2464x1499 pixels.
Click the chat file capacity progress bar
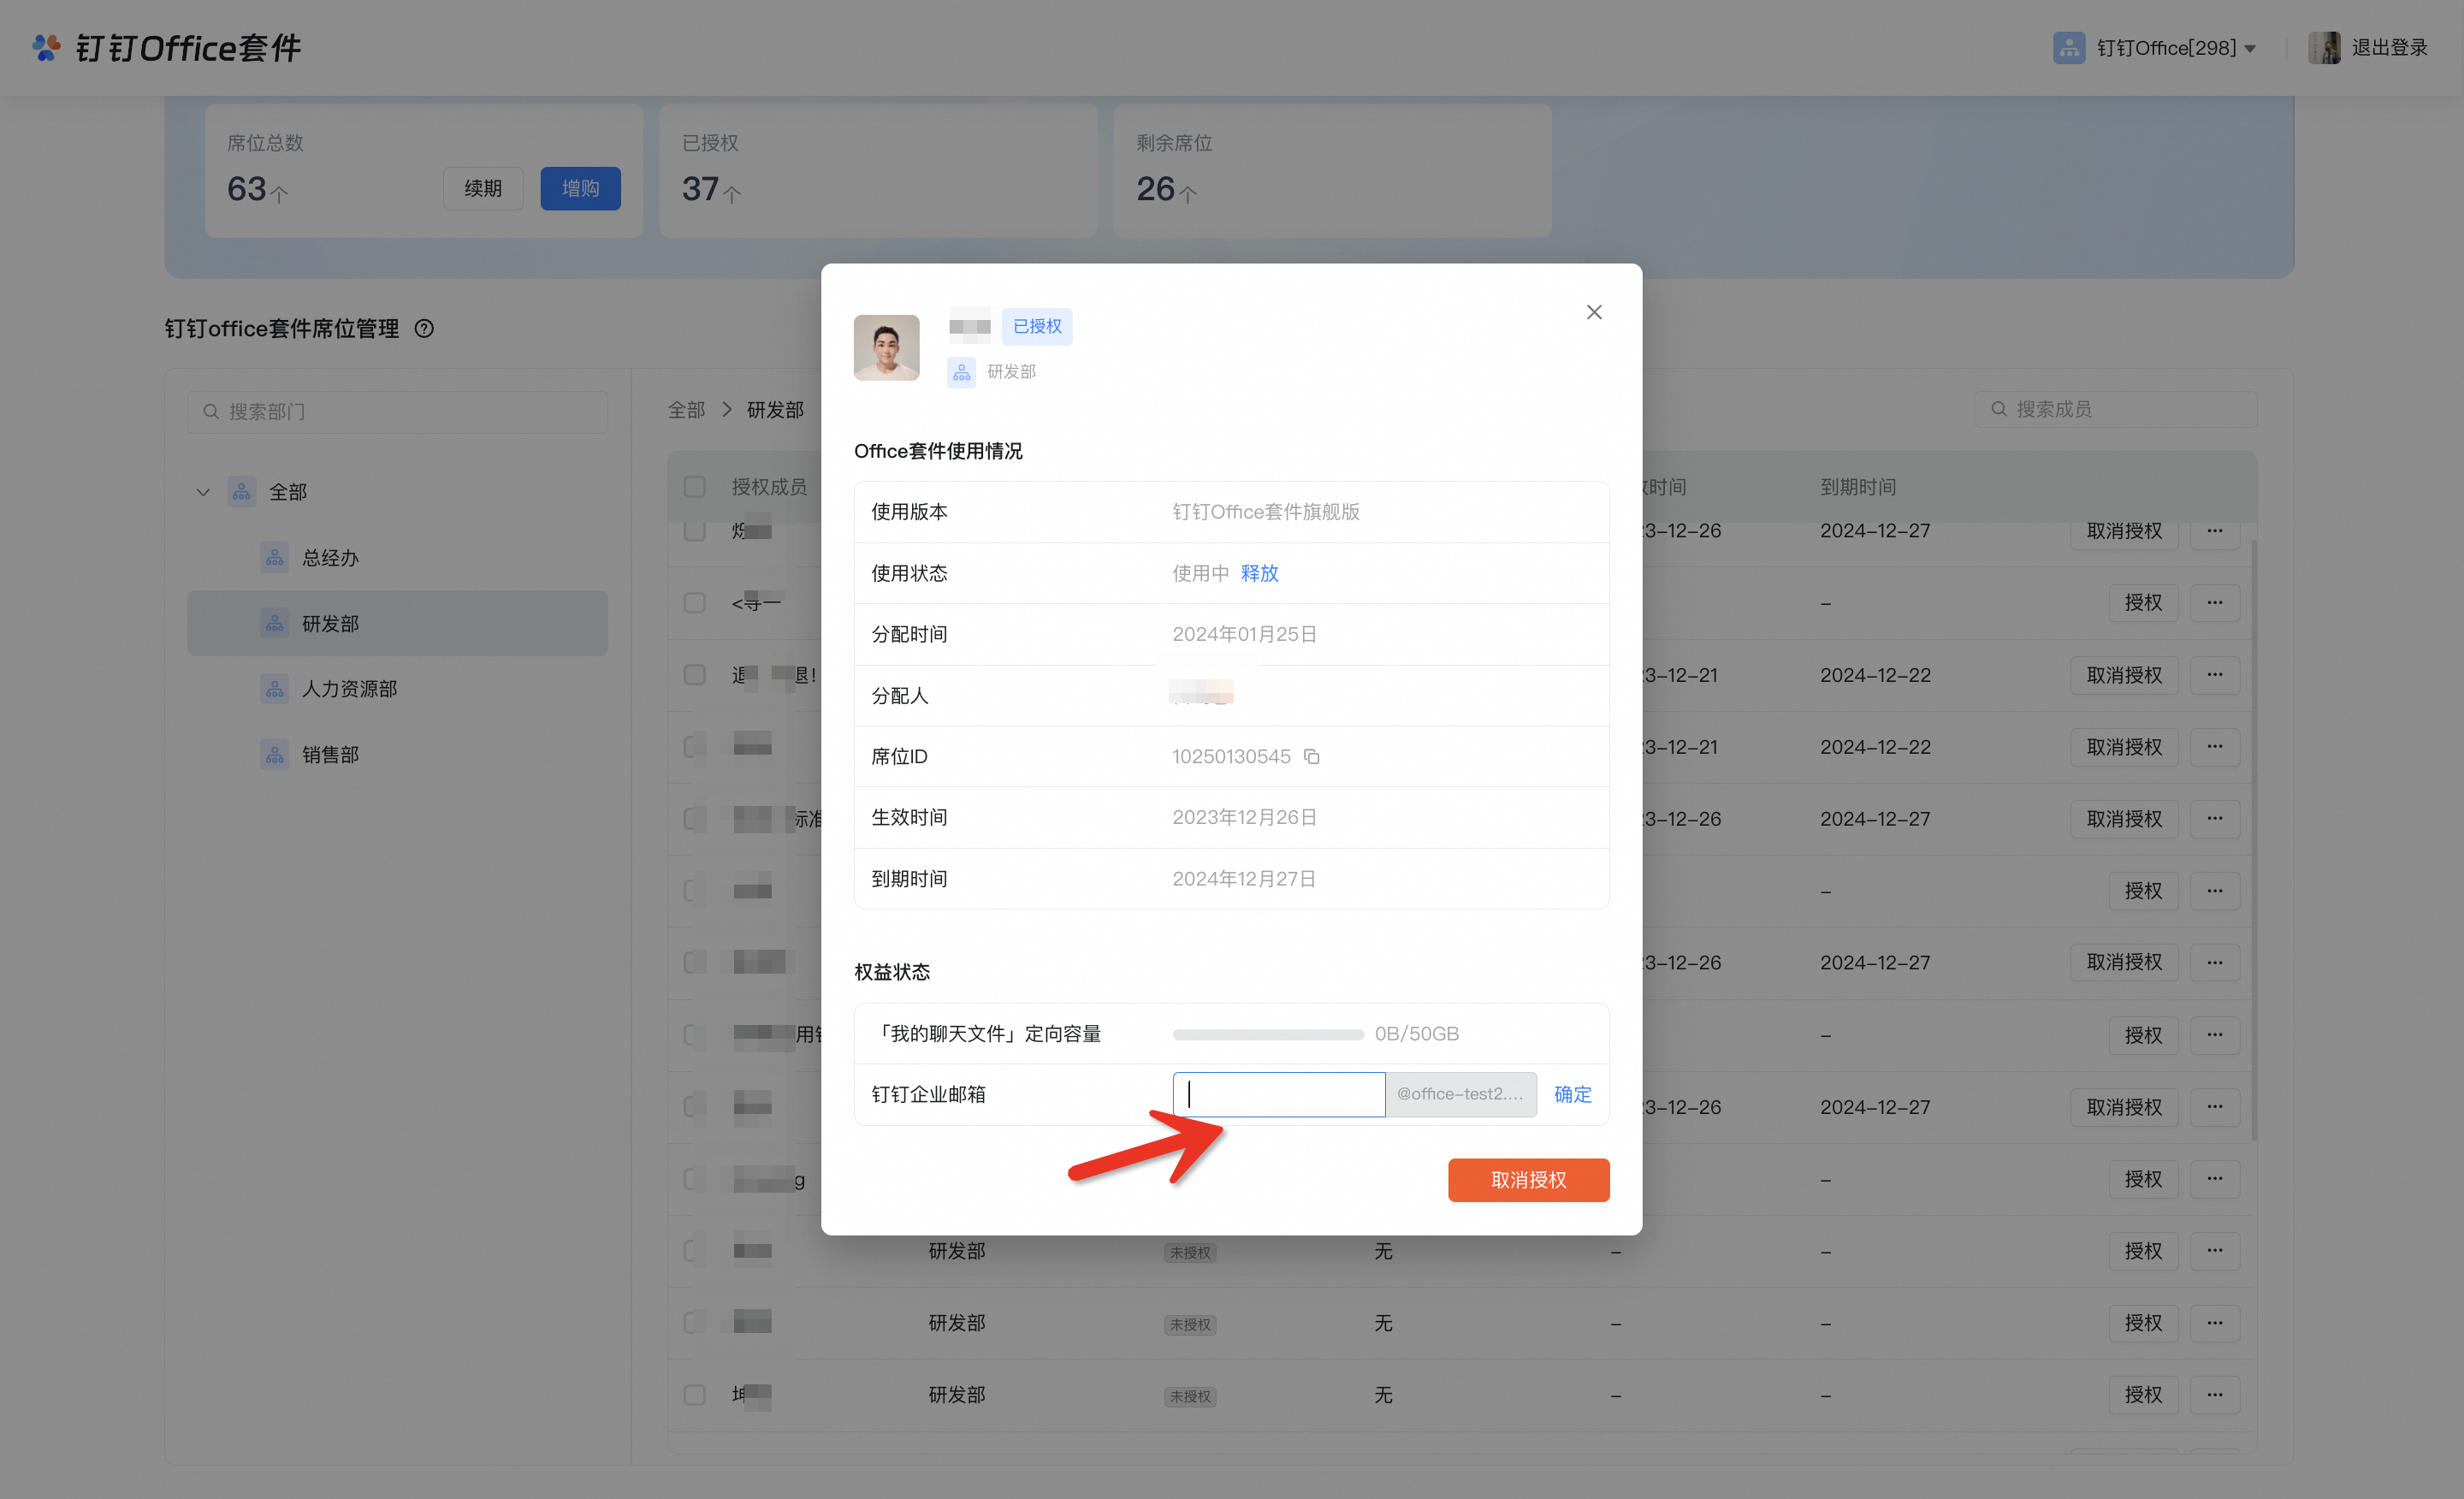coord(1267,1034)
